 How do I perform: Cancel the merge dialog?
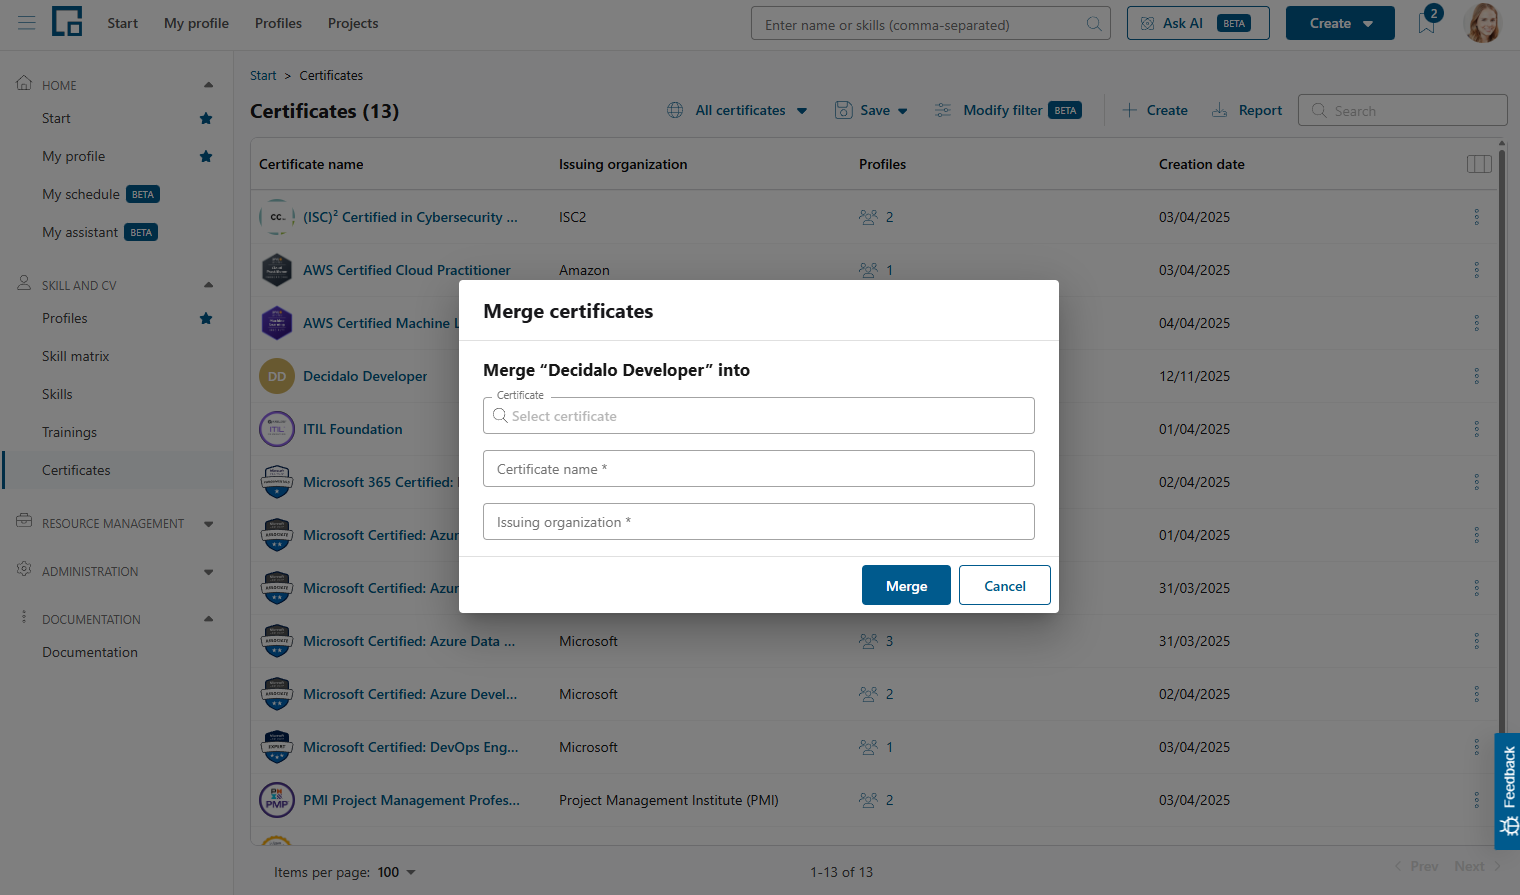1005,585
